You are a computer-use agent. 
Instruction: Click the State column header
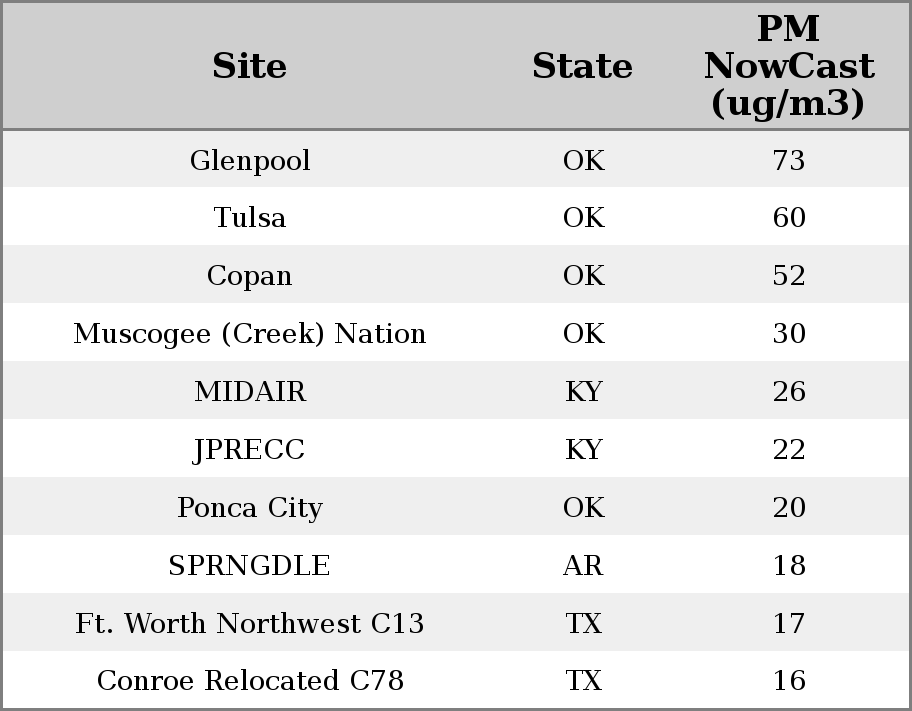click(x=582, y=66)
